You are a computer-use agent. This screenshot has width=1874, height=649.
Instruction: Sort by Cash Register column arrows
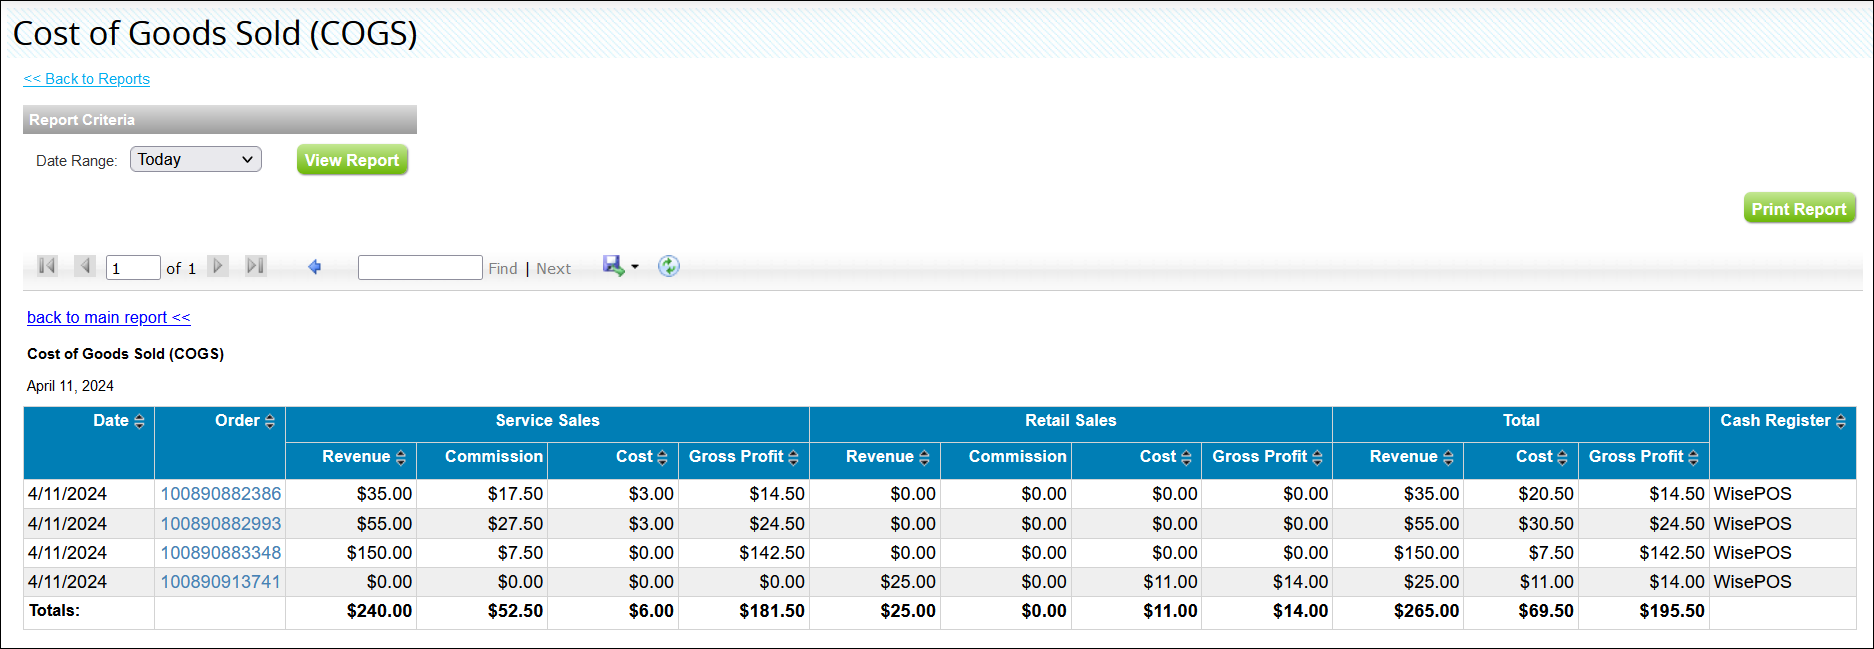click(1841, 422)
